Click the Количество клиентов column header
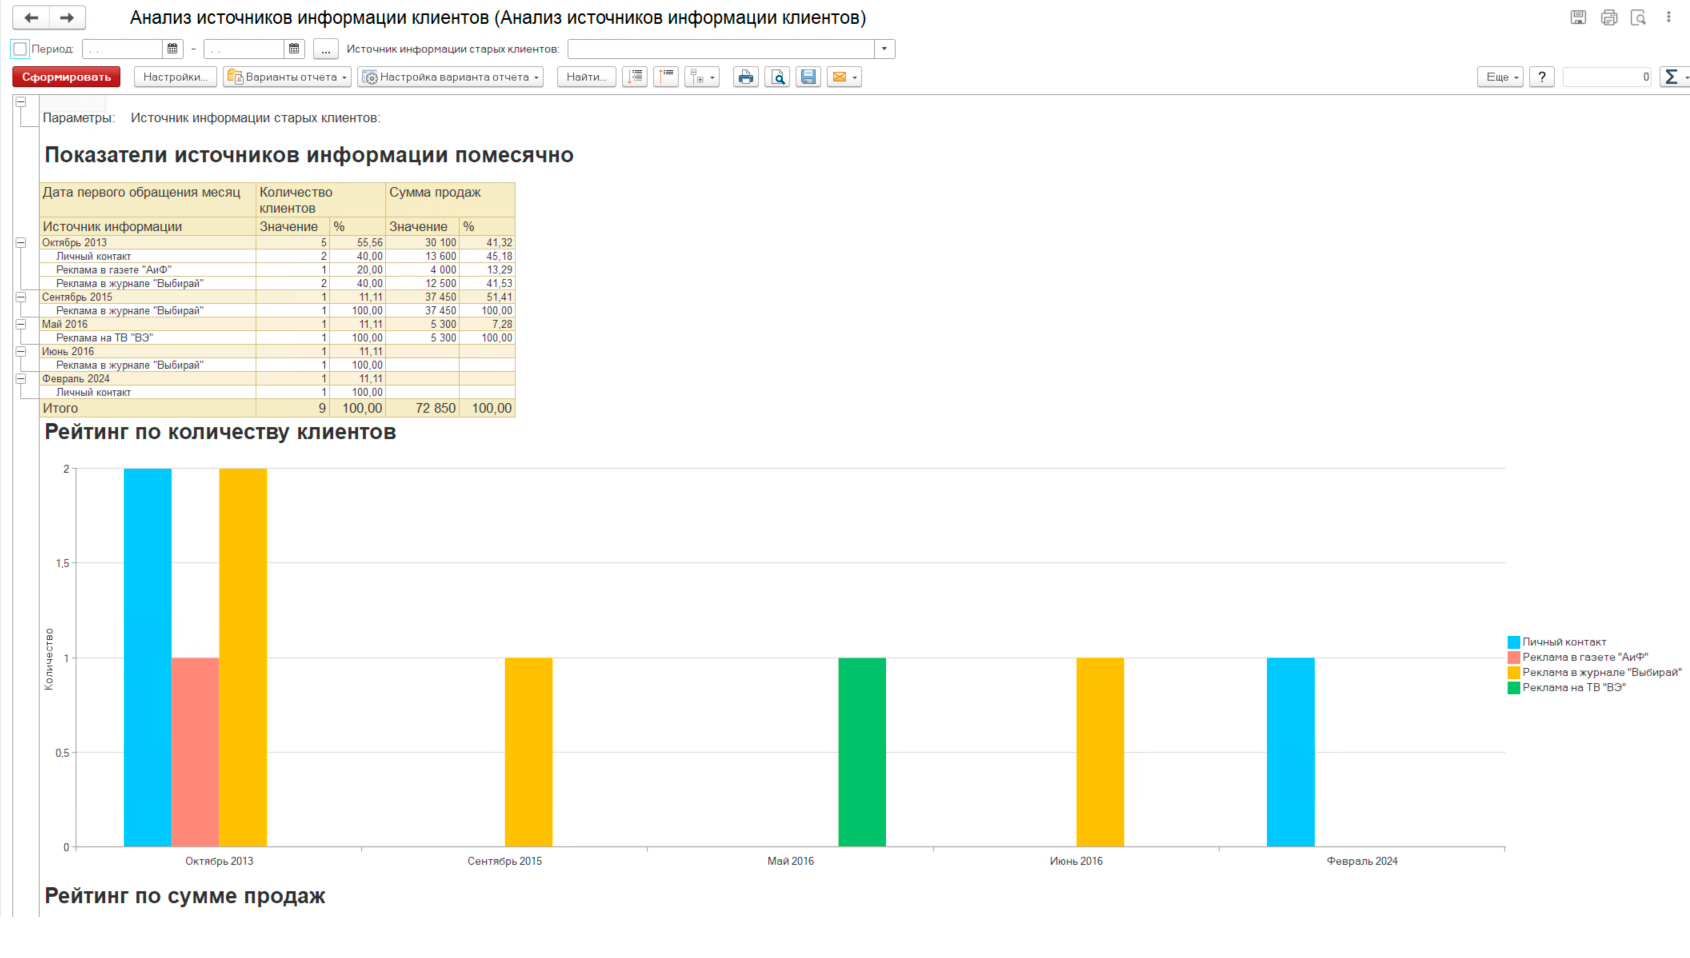The width and height of the screenshot is (1690, 958). tap(320, 200)
